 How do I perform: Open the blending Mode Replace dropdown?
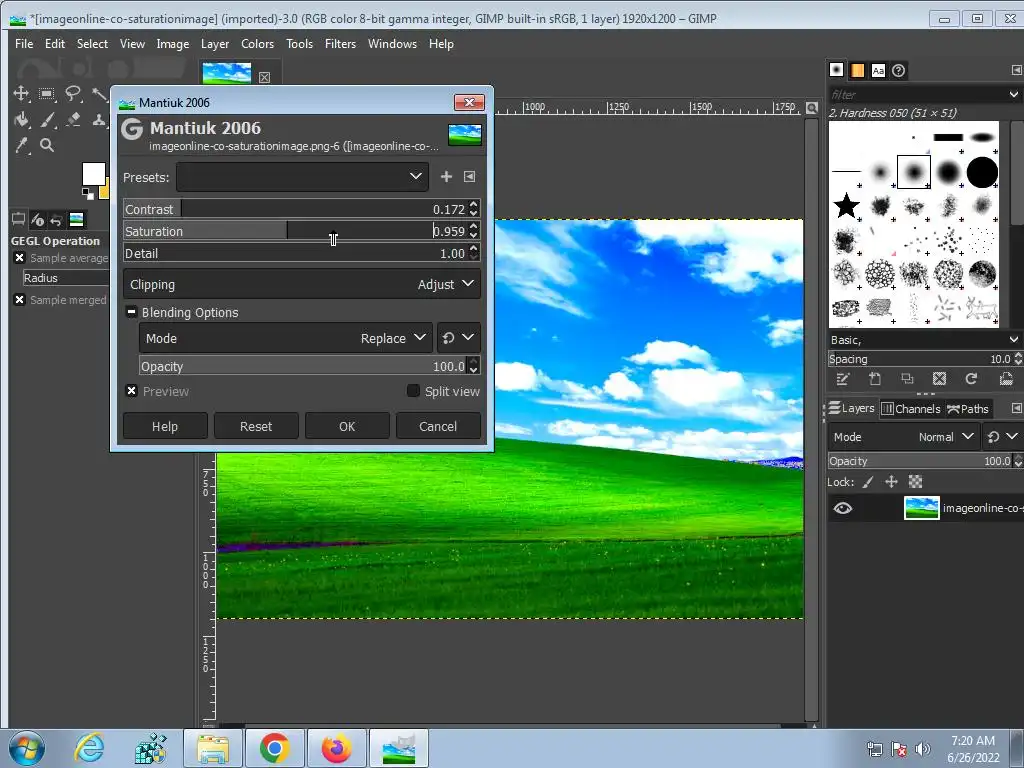(285, 338)
